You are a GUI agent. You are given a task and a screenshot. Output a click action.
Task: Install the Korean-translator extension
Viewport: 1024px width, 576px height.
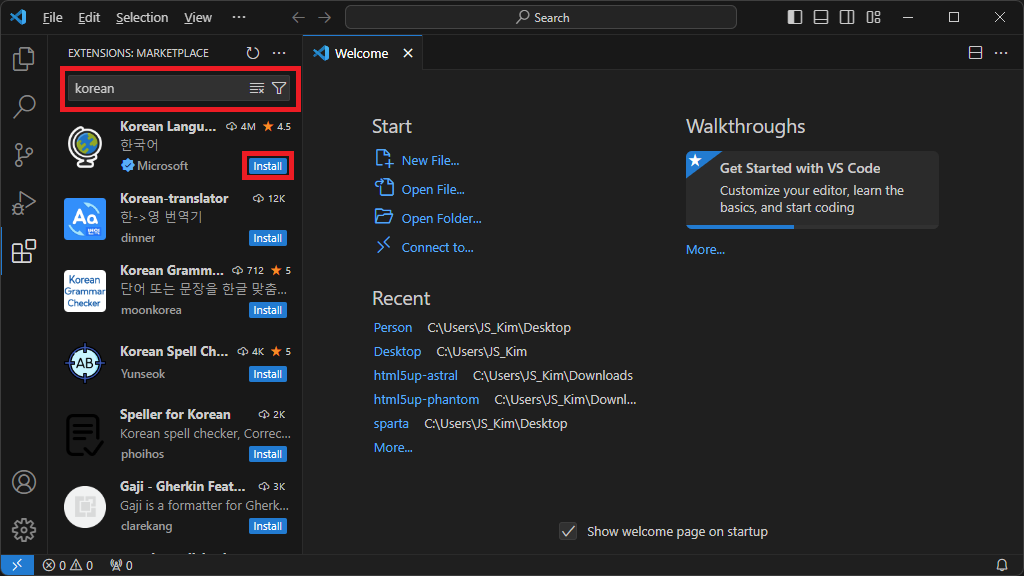point(268,238)
